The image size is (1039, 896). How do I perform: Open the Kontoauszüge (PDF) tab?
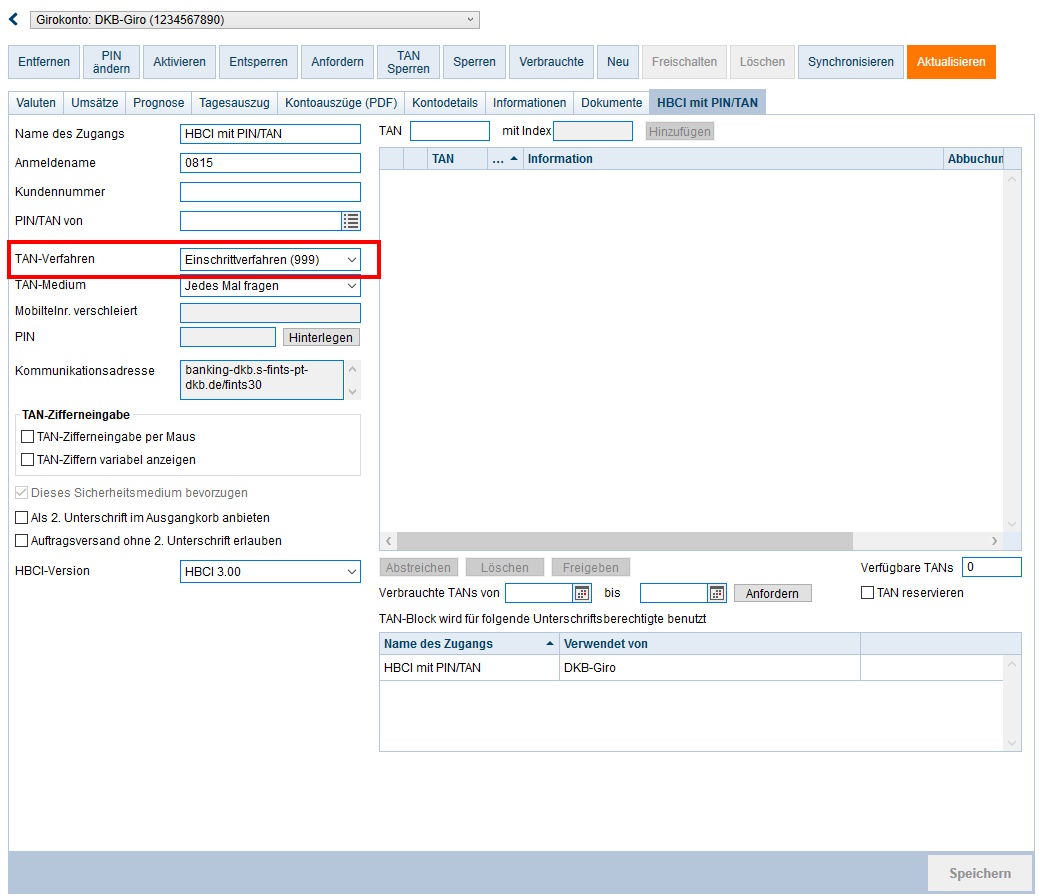point(340,103)
